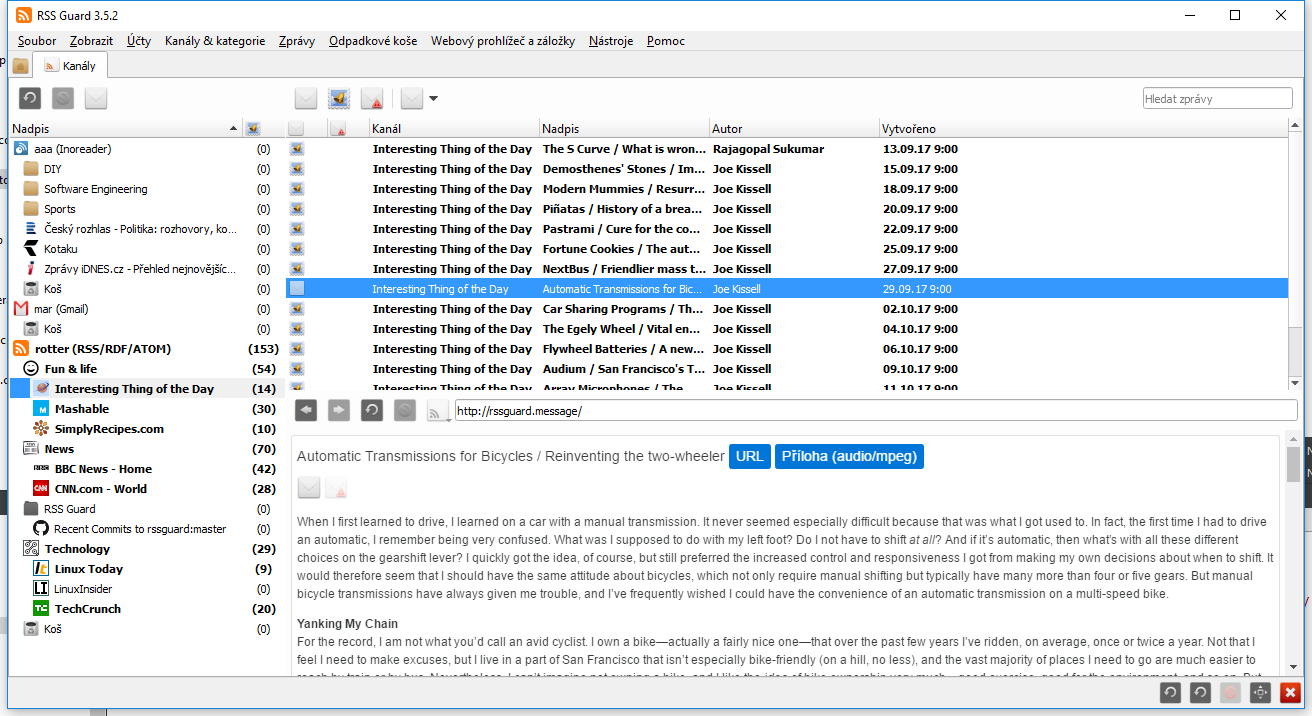Go back in the embedded web browser
Image resolution: width=1312 pixels, height=716 pixels.
[307, 410]
